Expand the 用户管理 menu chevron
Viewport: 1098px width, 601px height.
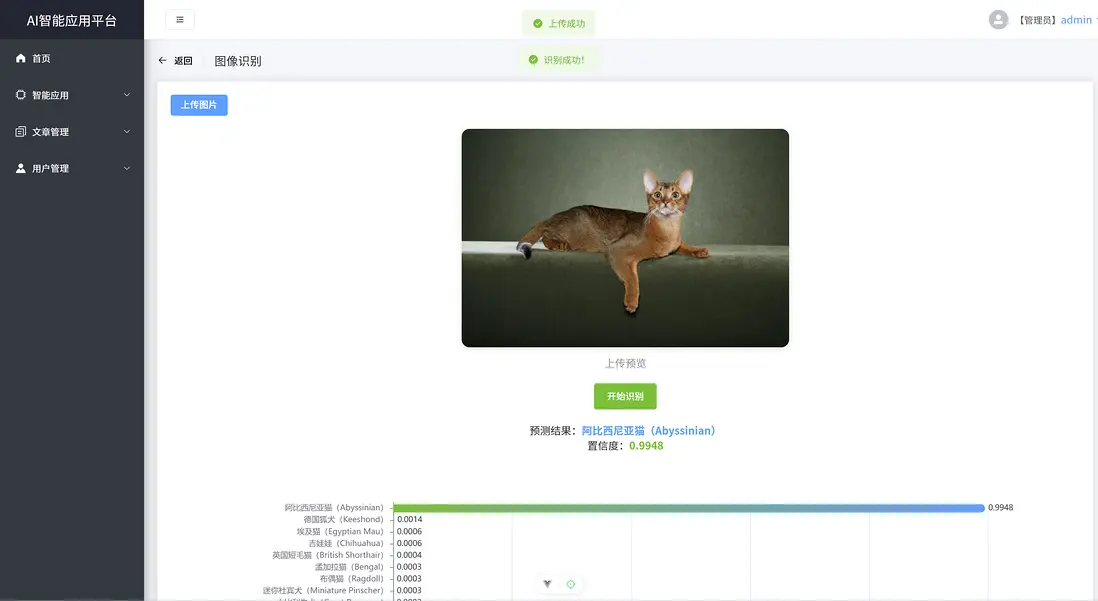tap(127, 168)
